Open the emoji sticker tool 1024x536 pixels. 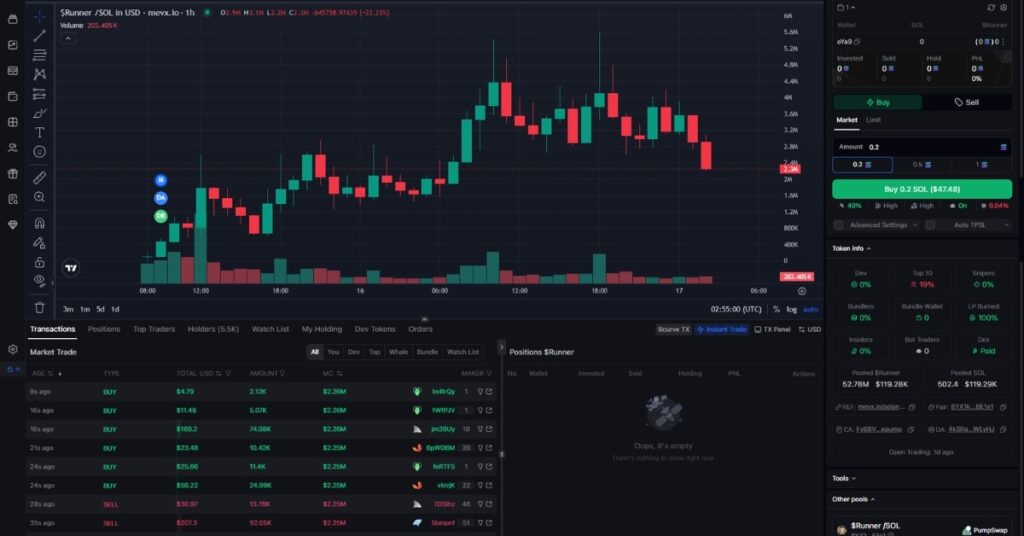coord(39,151)
